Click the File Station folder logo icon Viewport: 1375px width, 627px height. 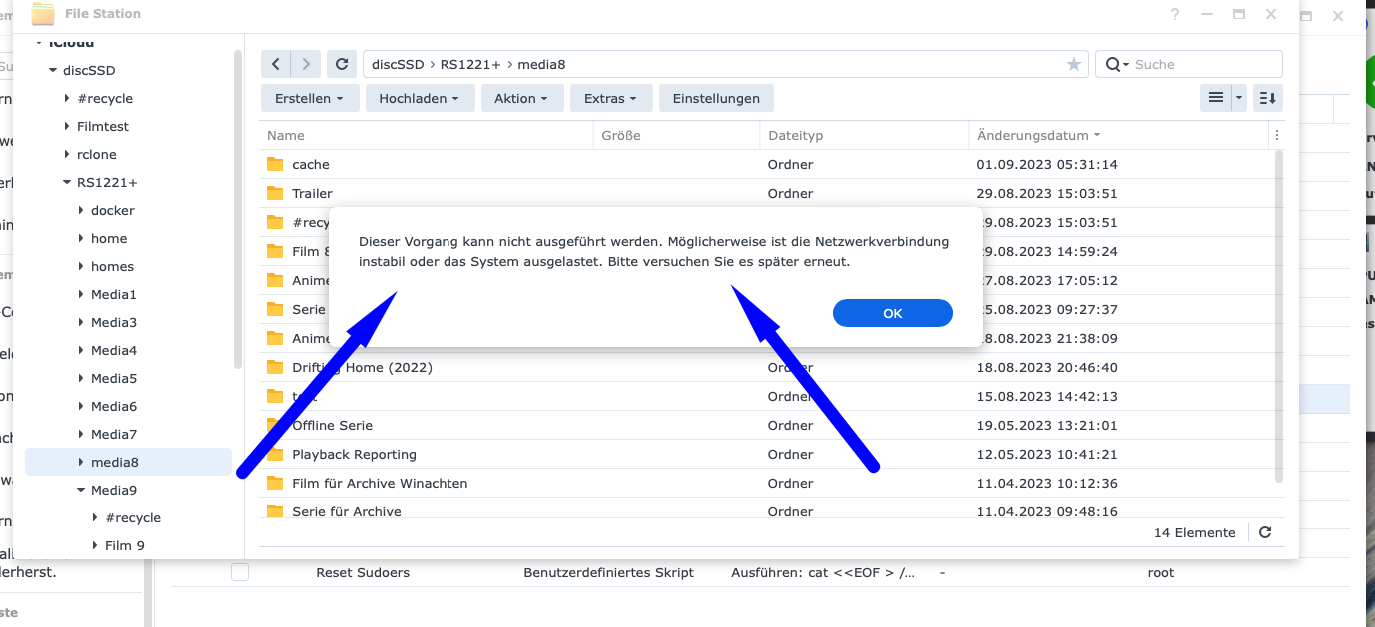click(43, 14)
